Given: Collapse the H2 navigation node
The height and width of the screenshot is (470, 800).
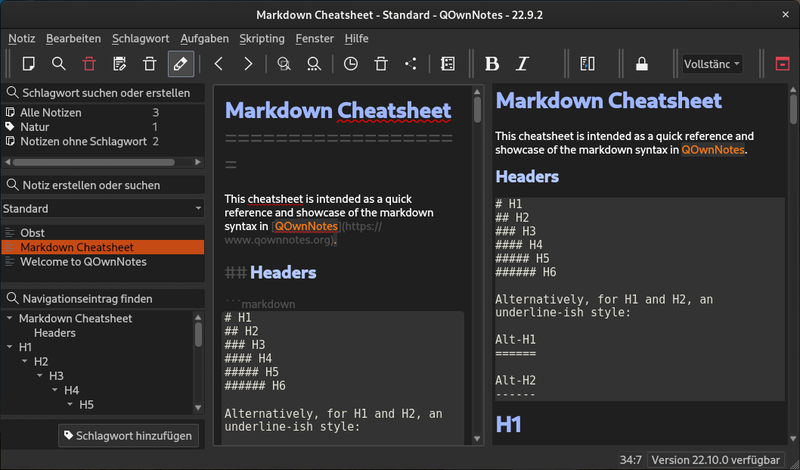Looking at the screenshot, I should pos(24,361).
